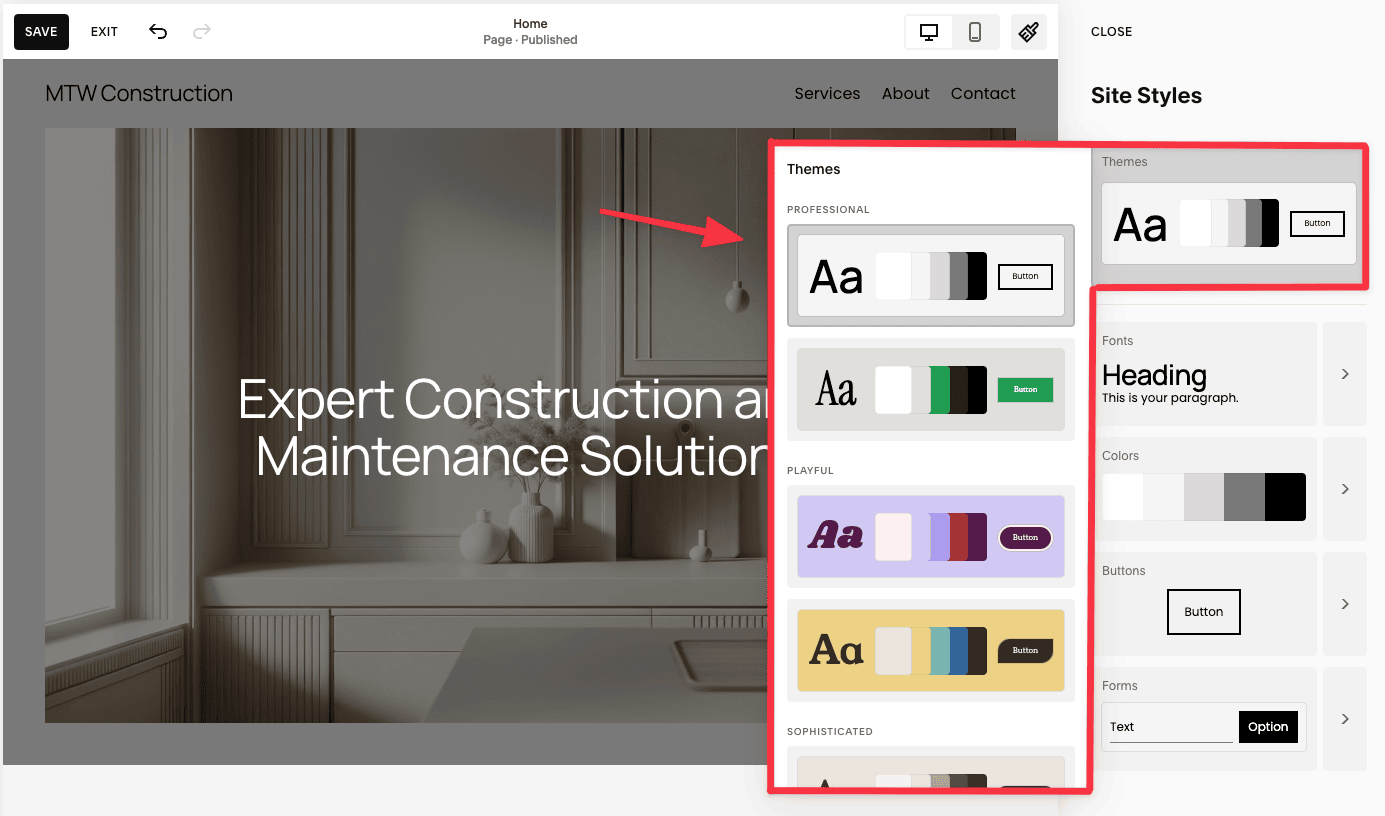Redo the last change
This screenshot has width=1385, height=816.
point(201,31)
